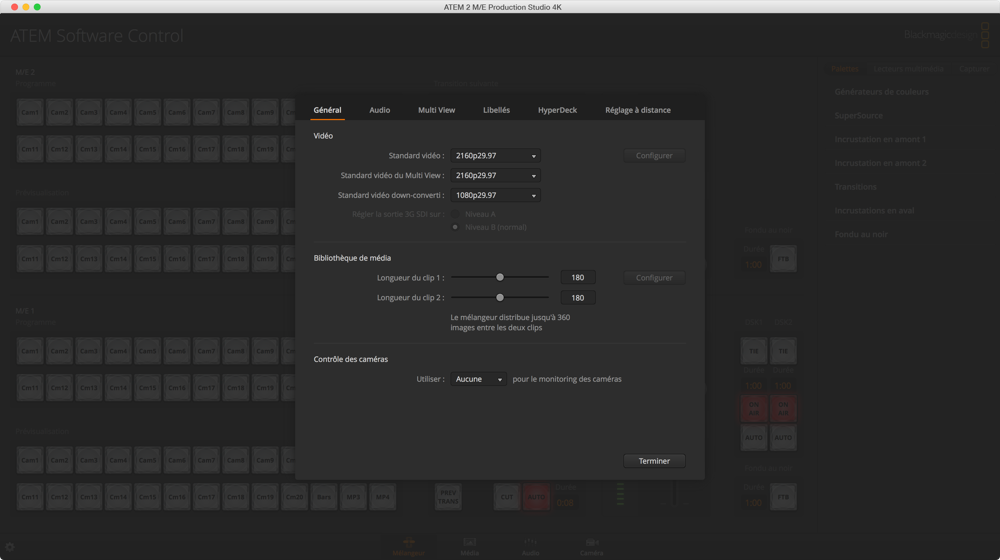Click Configurer next to Standard vidéo
Viewport: 1000px width, 560px height.
(x=654, y=156)
